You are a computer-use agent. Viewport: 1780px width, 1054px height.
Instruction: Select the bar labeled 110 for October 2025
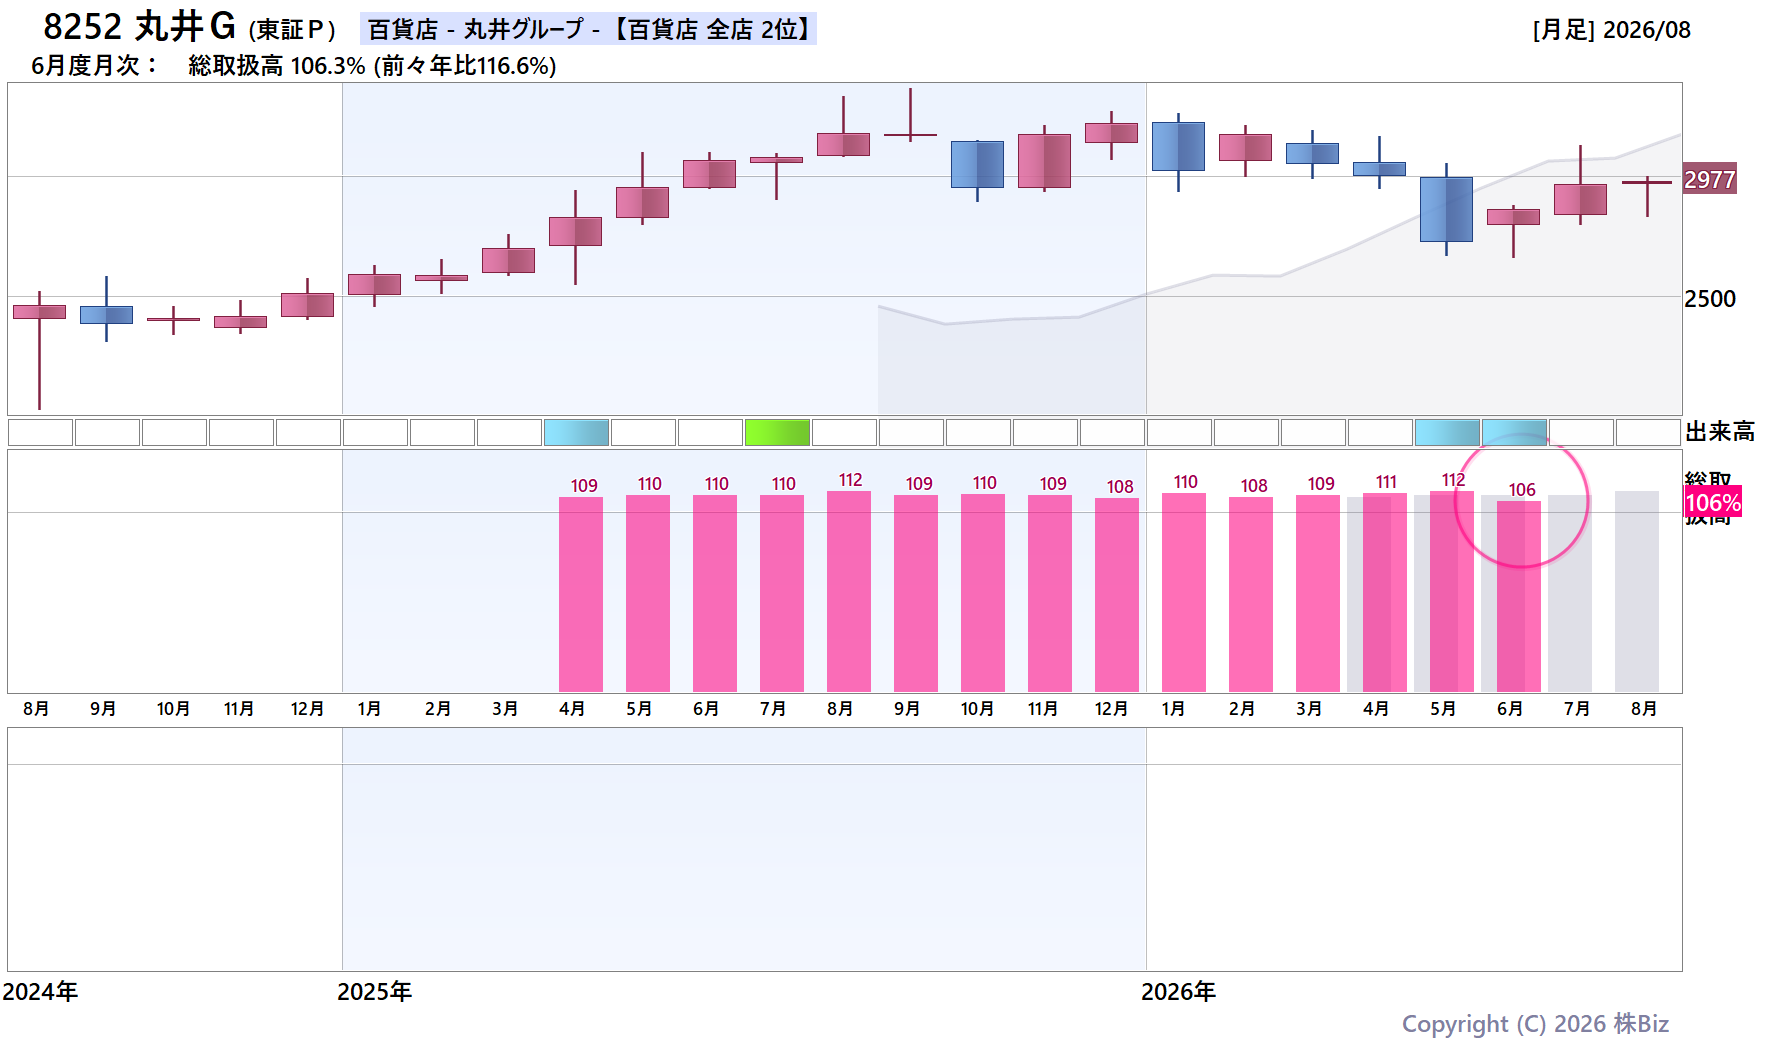click(x=983, y=593)
